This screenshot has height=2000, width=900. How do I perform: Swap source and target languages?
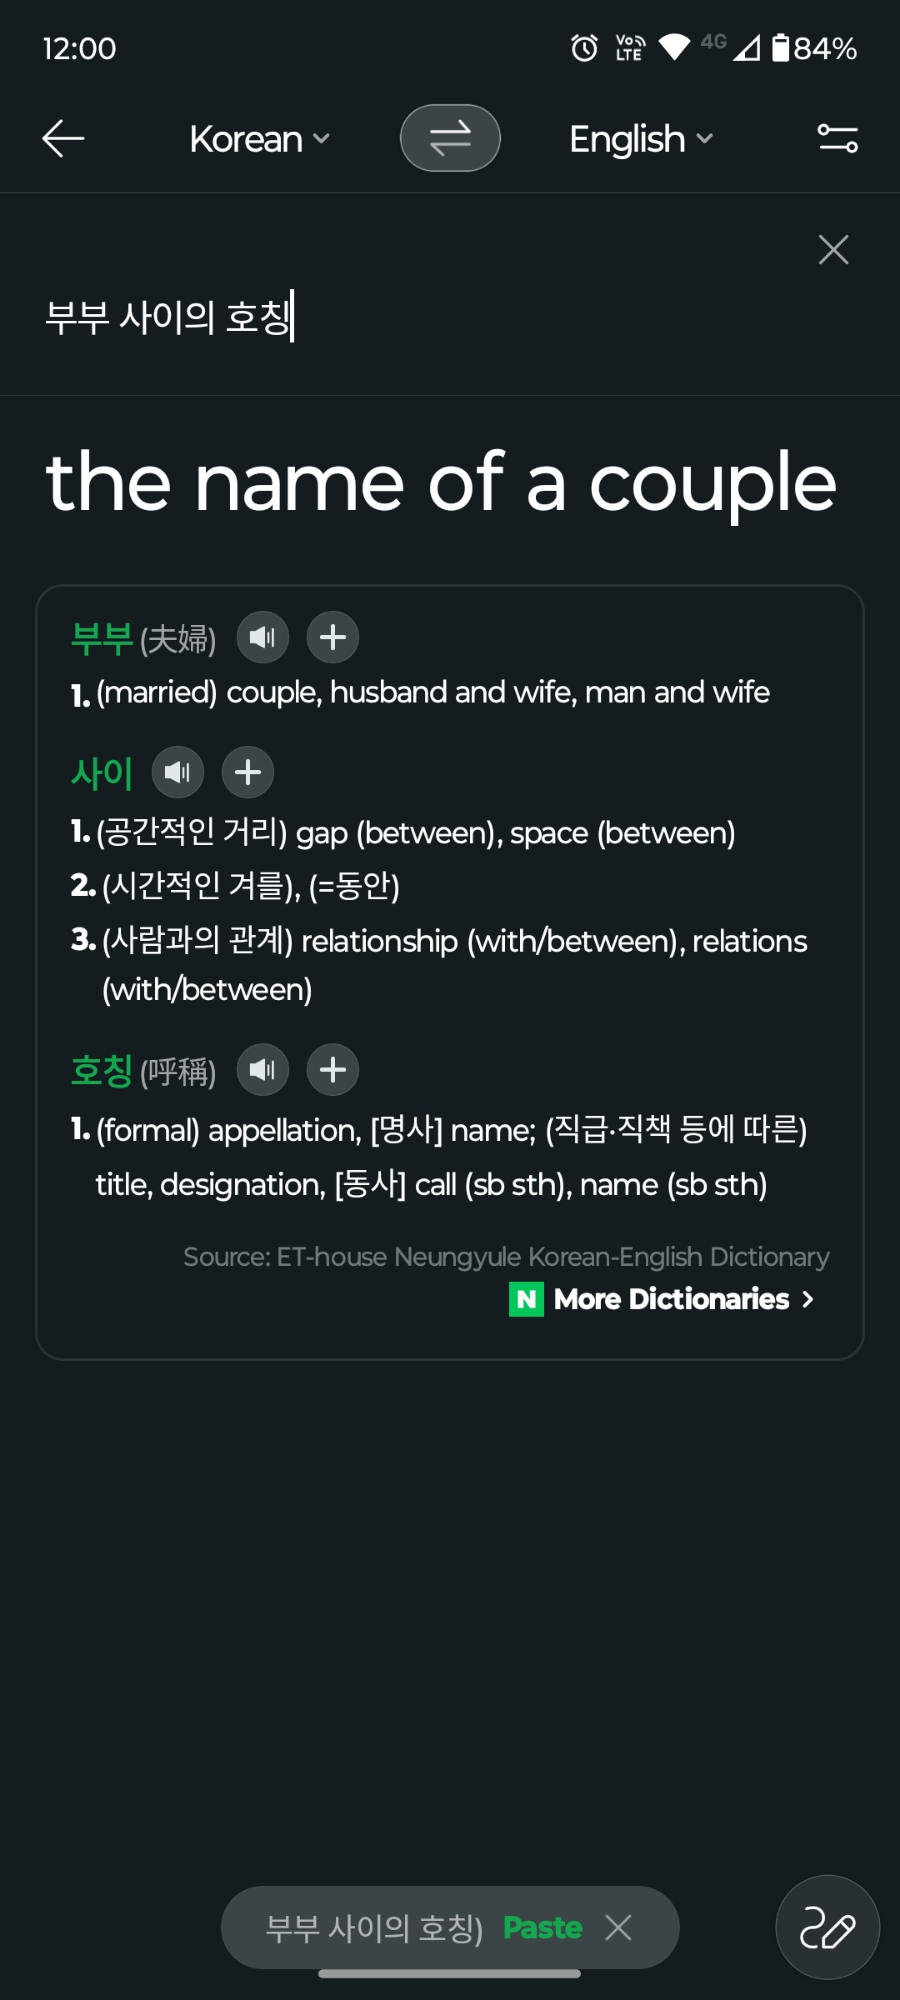coord(450,138)
